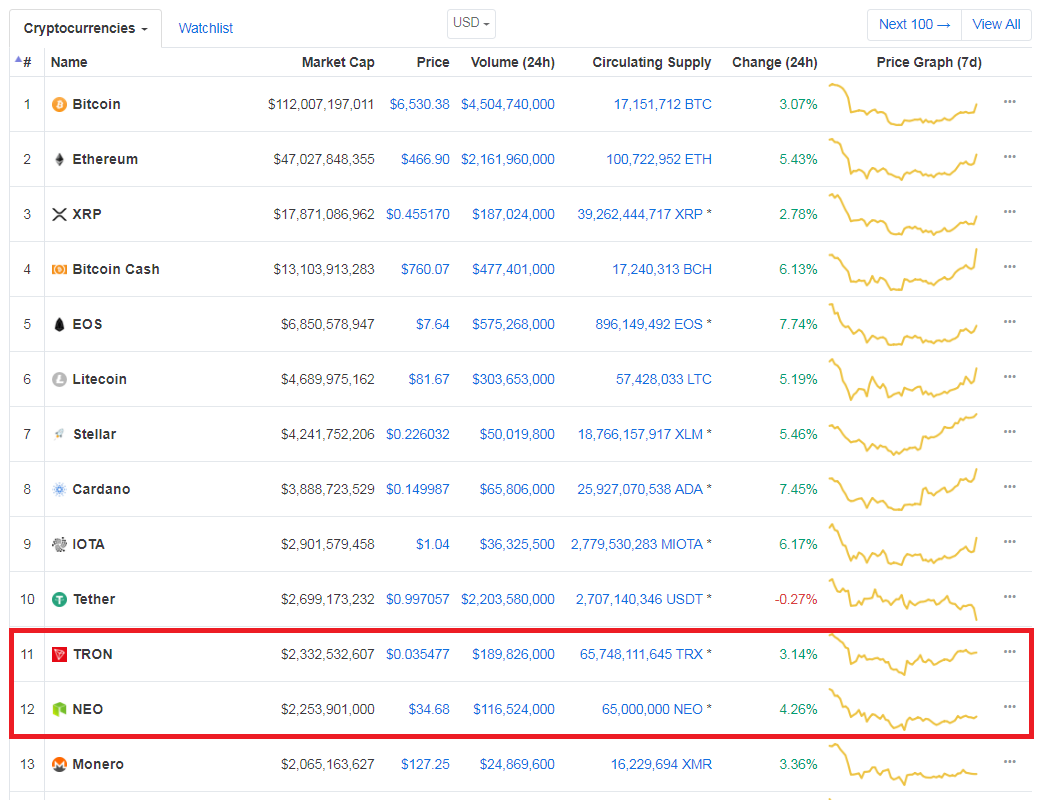Screen dimensions: 1052x800
Task: Open the three-dot menu for Monero
Action: click(1010, 762)
